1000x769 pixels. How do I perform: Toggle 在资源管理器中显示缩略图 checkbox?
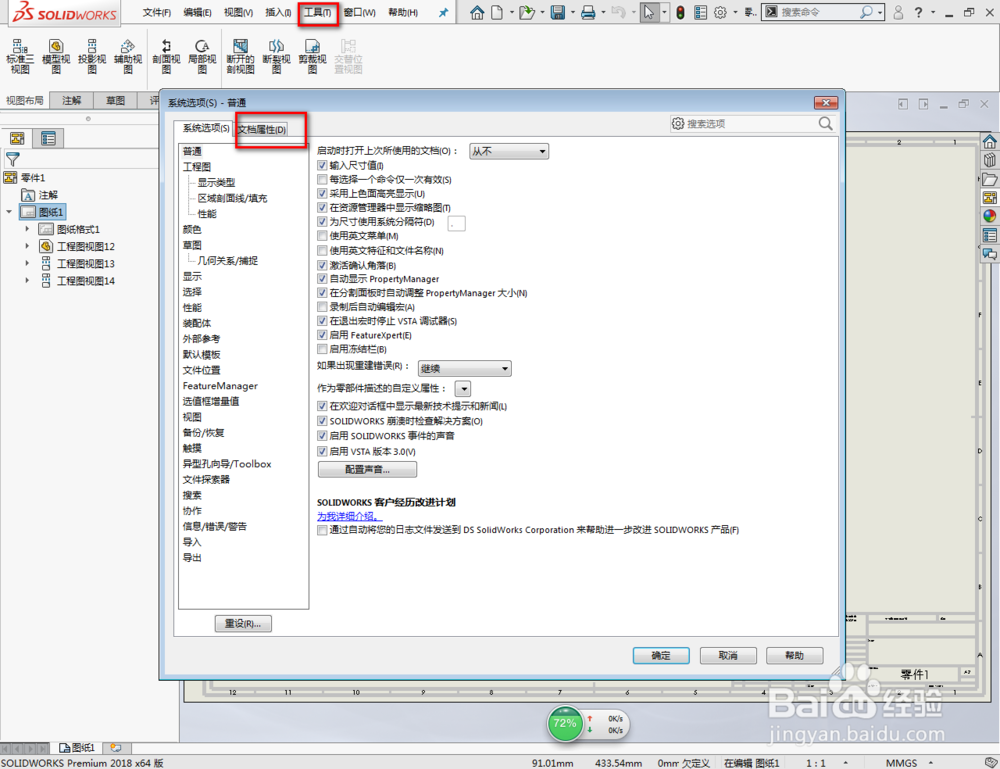point(322,207)
